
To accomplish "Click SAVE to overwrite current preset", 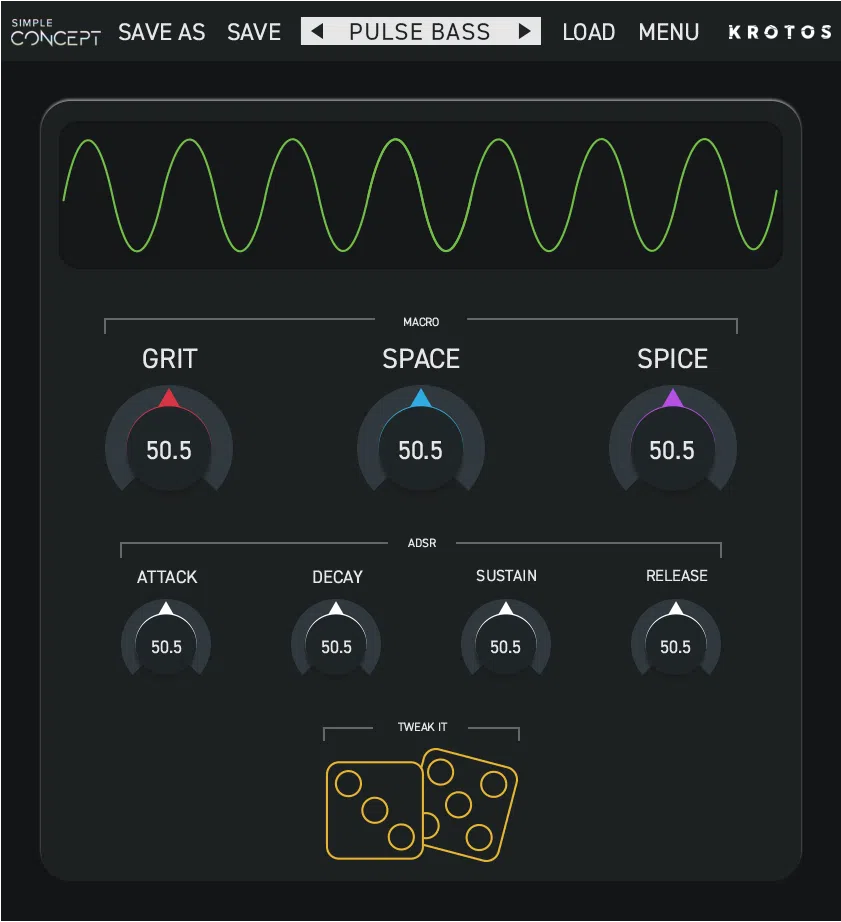I will point(253,32).
